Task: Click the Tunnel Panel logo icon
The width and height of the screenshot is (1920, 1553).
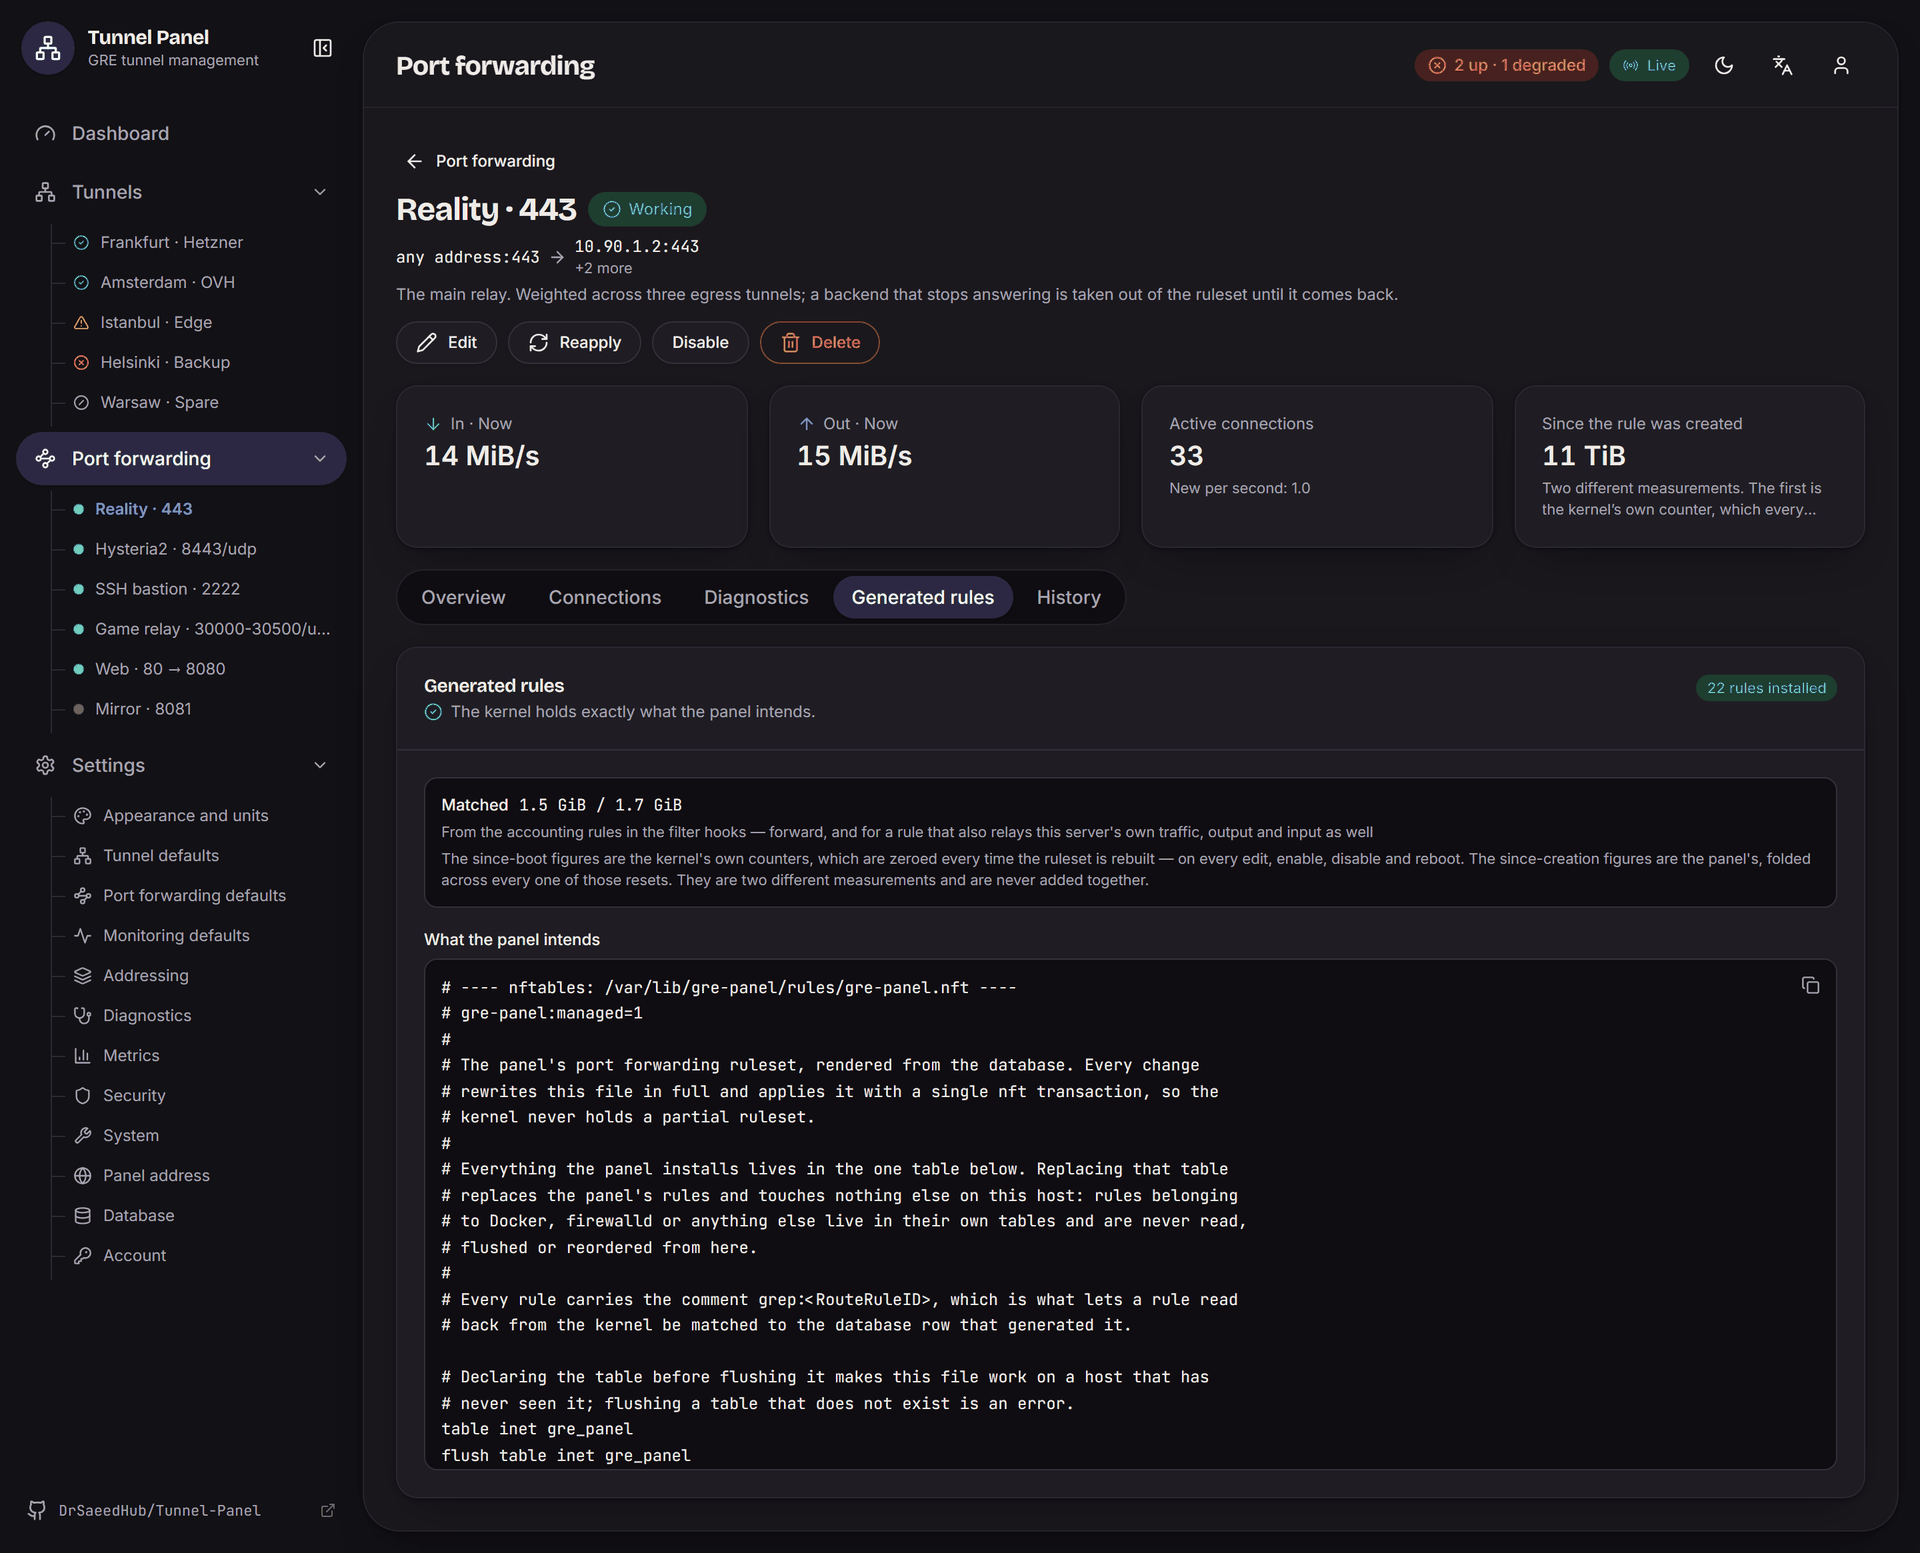Action: coord(48,48)
